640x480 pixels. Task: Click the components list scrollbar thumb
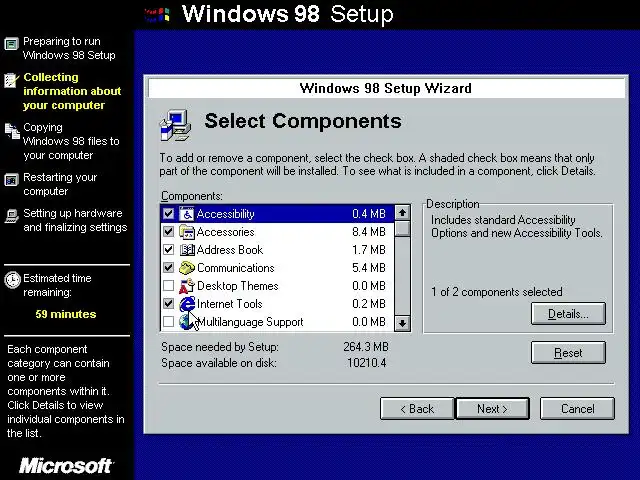point(402,229)
